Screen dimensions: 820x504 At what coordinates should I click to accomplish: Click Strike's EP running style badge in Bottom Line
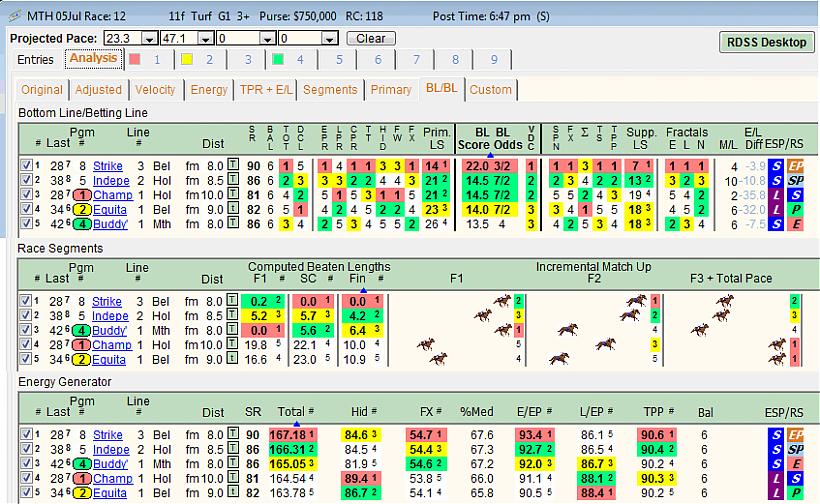(x=795, y=166)
